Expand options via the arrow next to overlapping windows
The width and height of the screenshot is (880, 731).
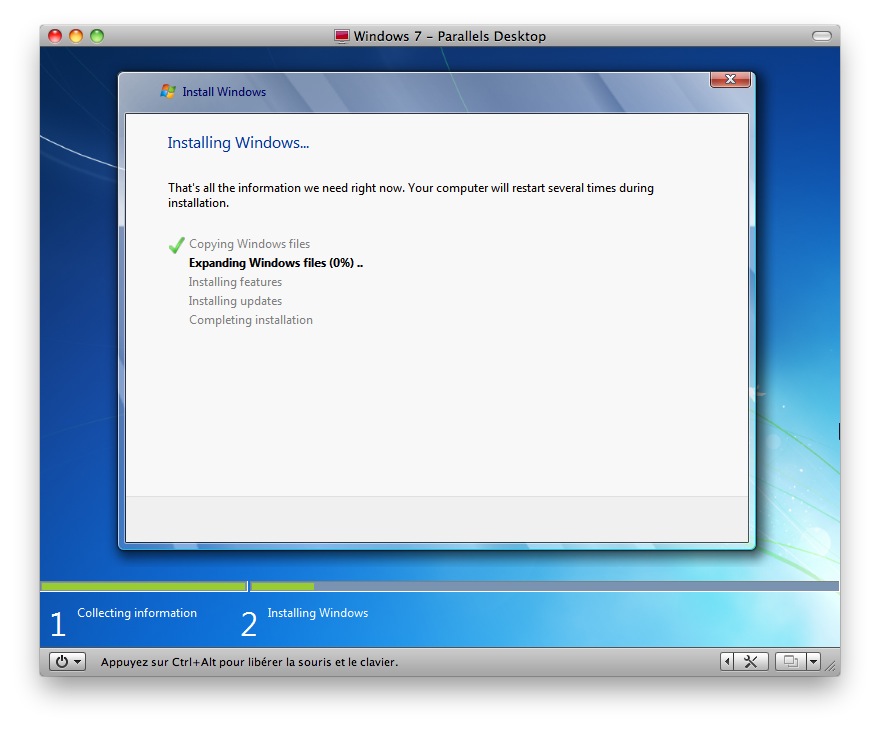pyautogui.click(x=812, y=661)
